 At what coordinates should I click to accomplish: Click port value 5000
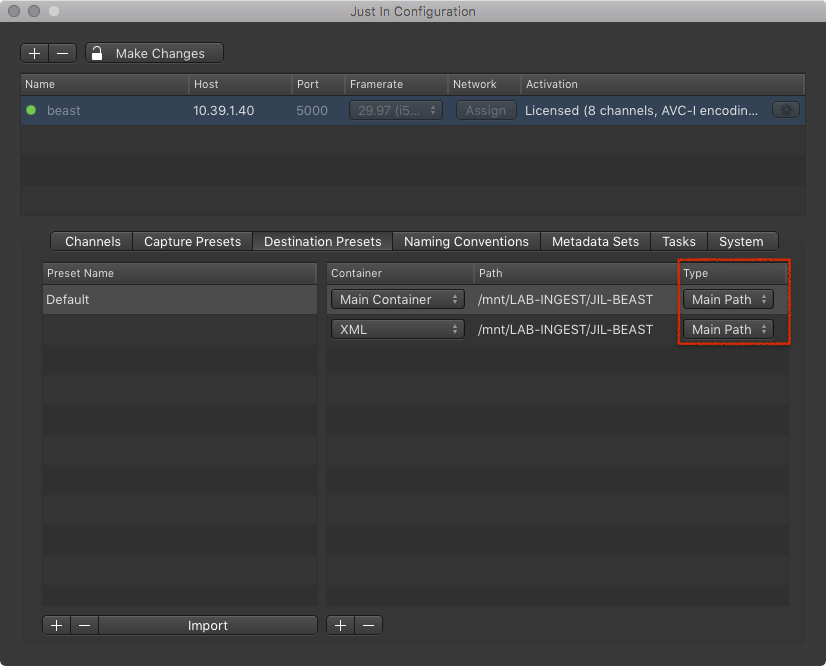click(312, 111)
